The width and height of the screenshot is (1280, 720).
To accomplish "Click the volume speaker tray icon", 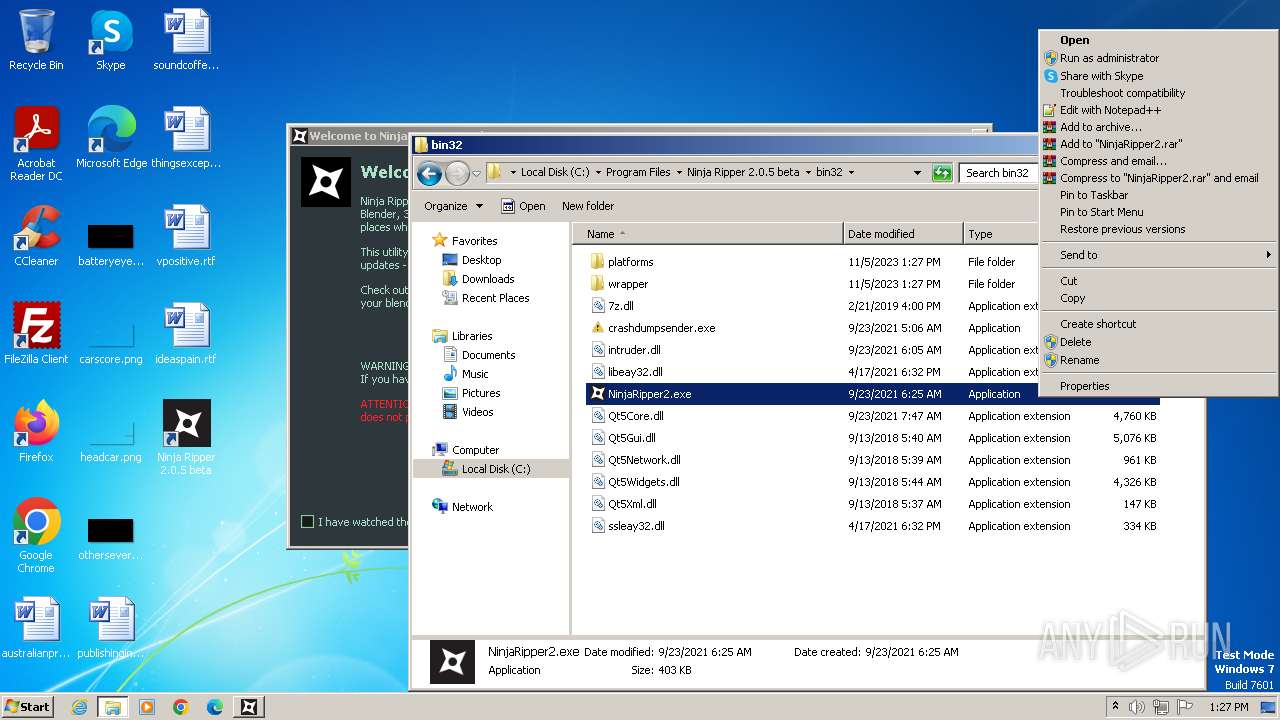I will tap(1137, 707).
